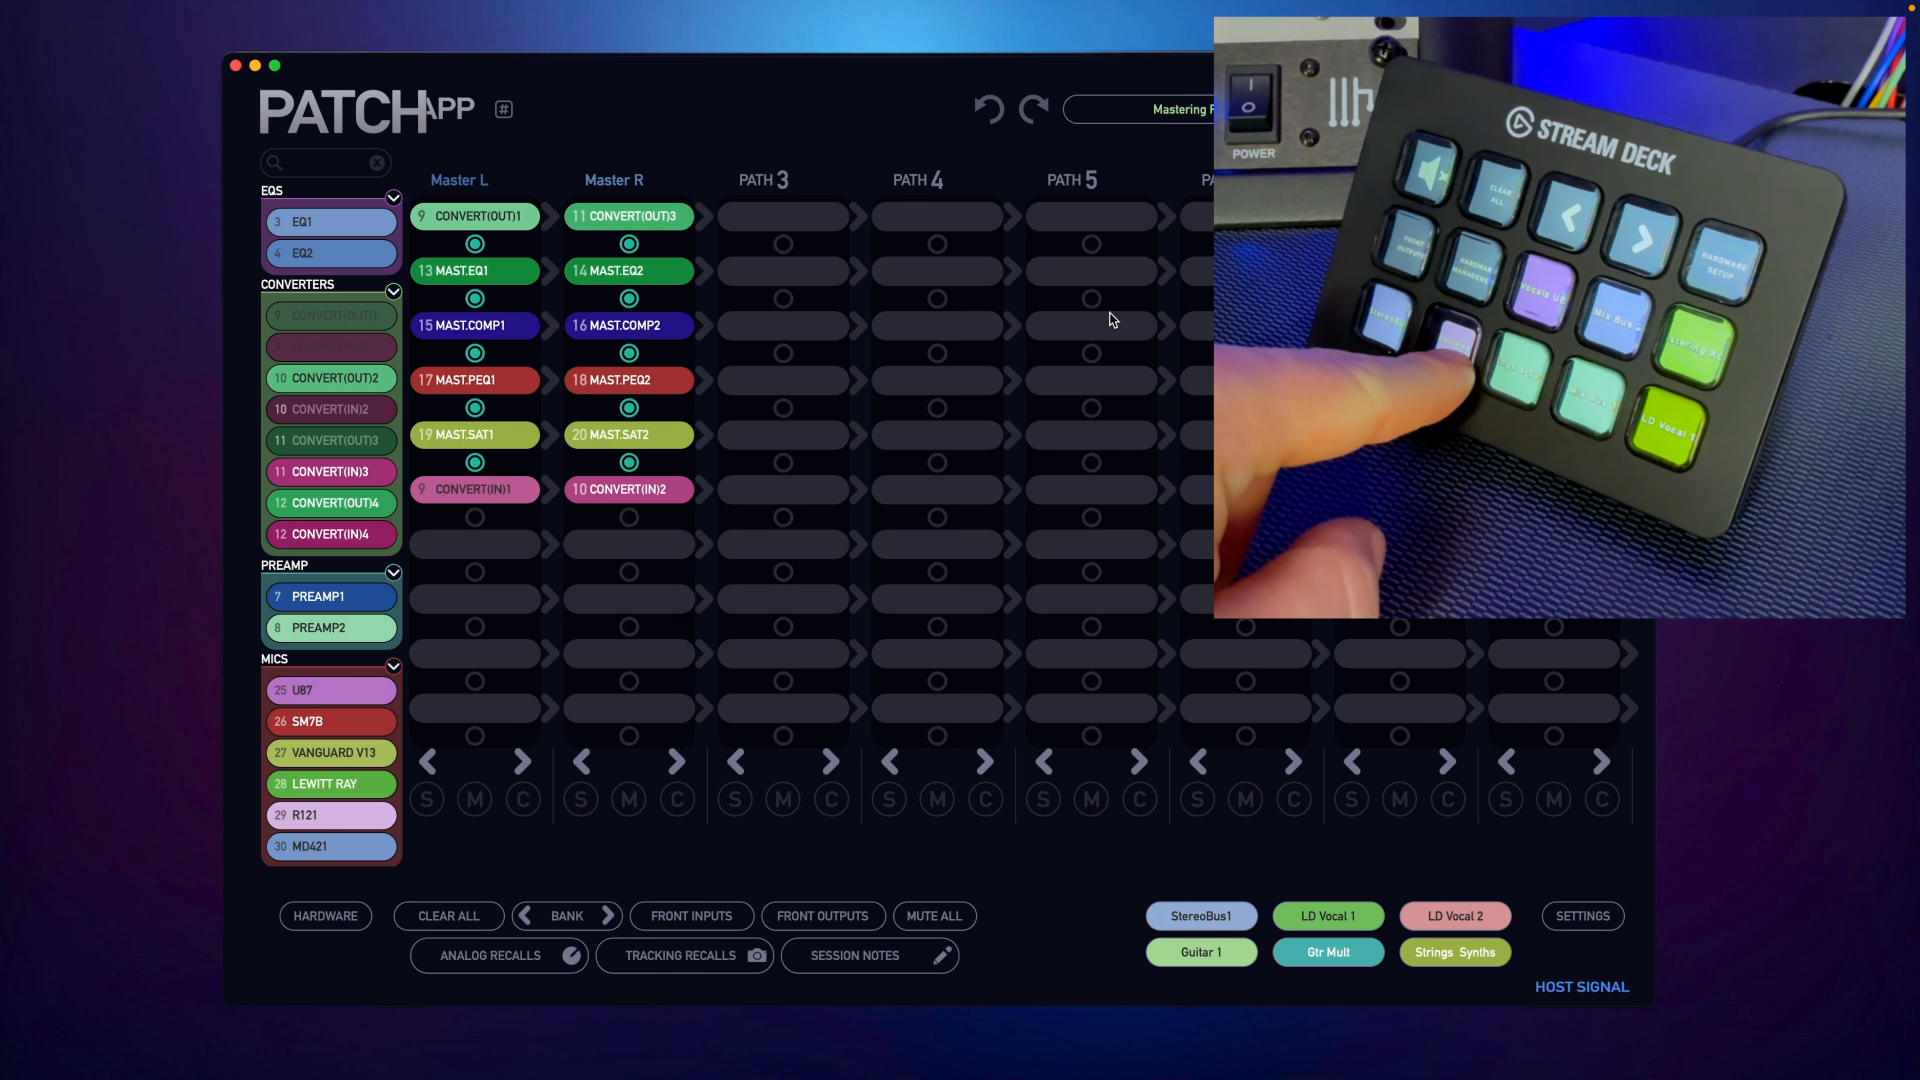Select the PATH 3 column header
Screen dimensions: 1920x1080
click(764, 180)
